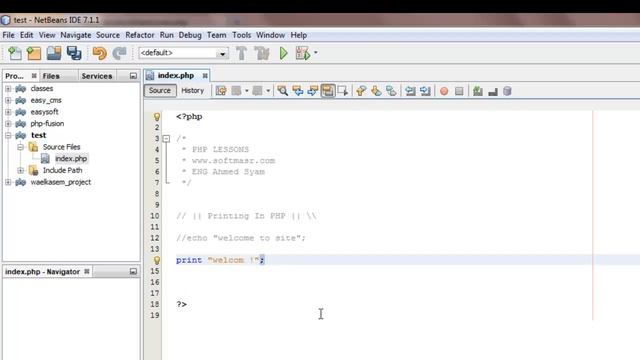Click the New File toolbar icon
This screenshot has width=640, height=360.
(15, 53)
